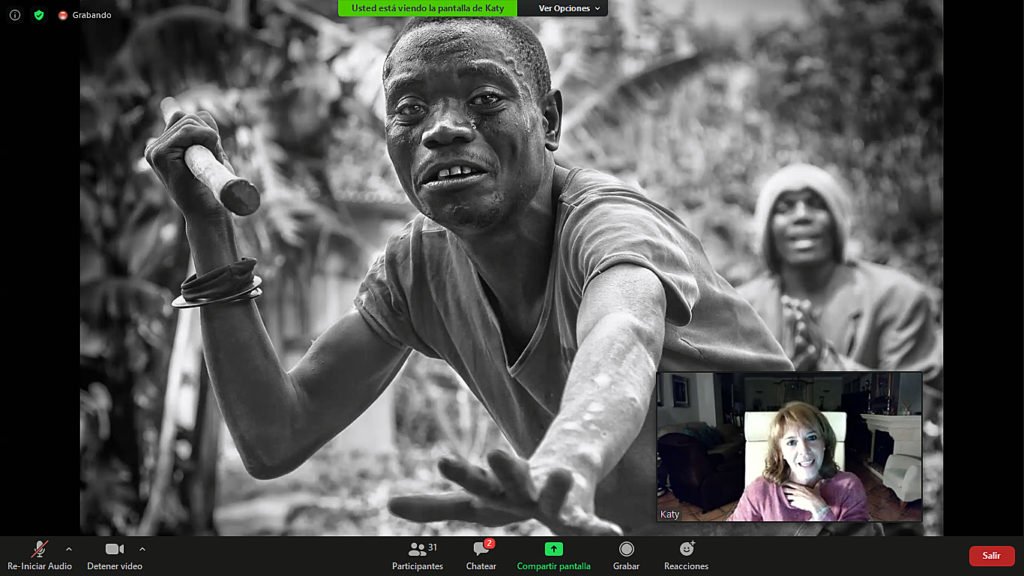Viewport: 1024px width, 576px height.
Task: Open the Reacciones menu
Action: (x=686, y=555)
